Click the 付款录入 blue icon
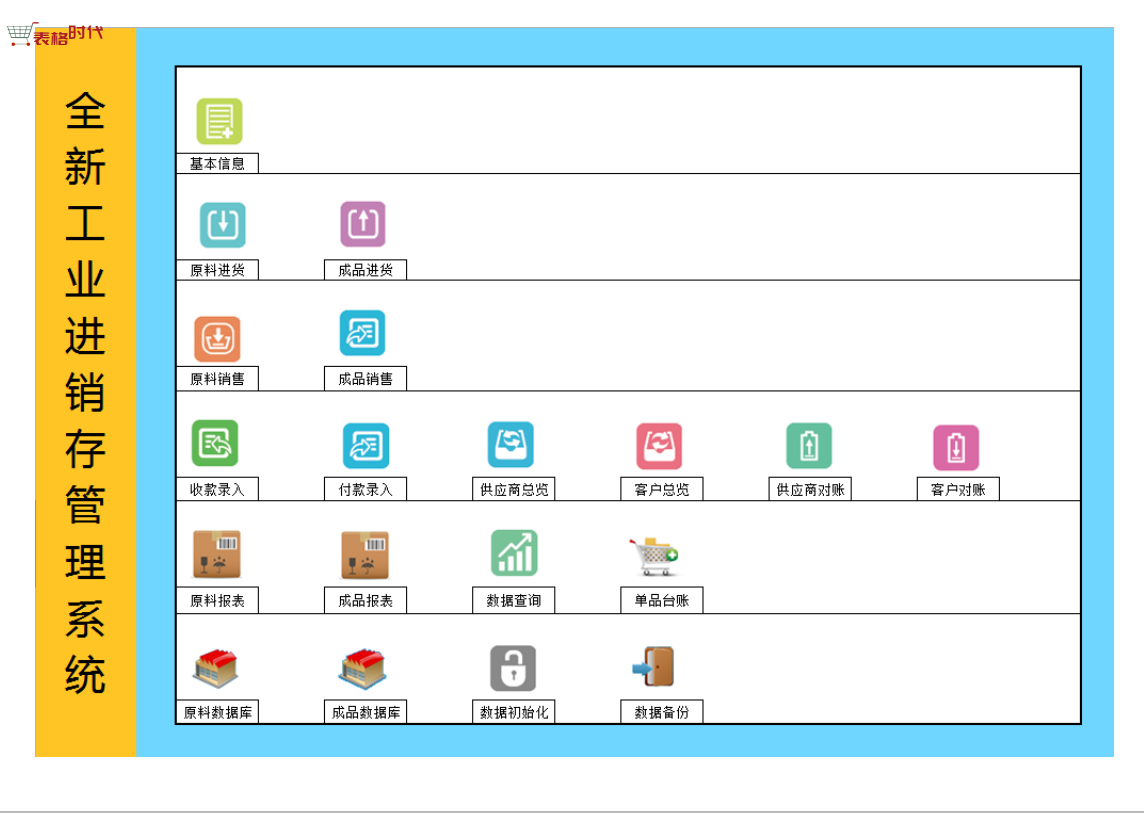The image size is (1144, 813). [366, 446]
